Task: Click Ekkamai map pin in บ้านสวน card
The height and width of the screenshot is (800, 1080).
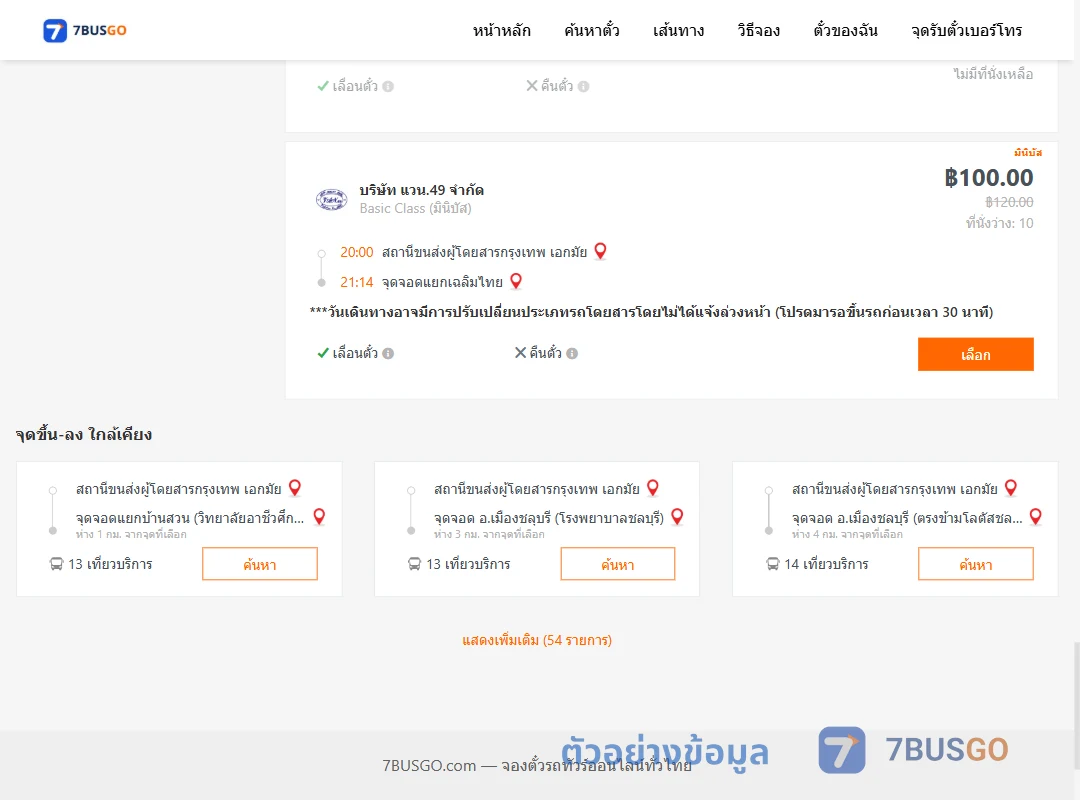Action: 295,487
